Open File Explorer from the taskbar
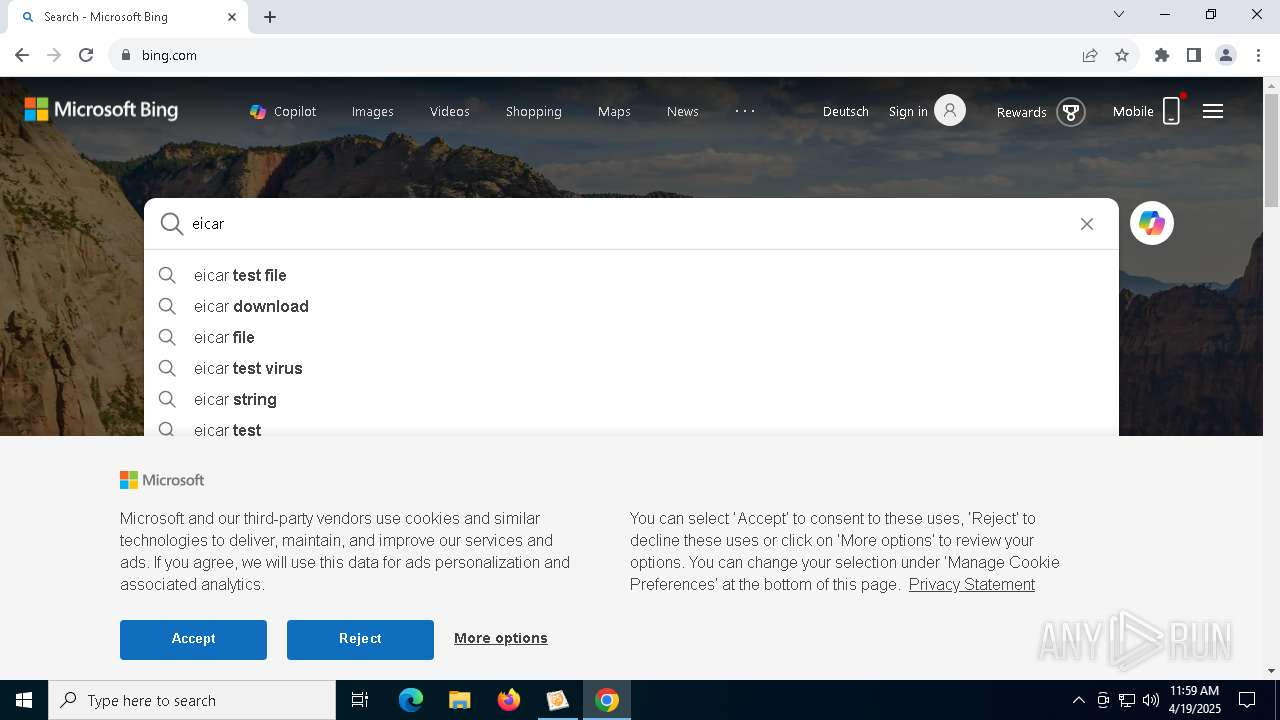1280x720 pixels. click(x=459, y=700)
